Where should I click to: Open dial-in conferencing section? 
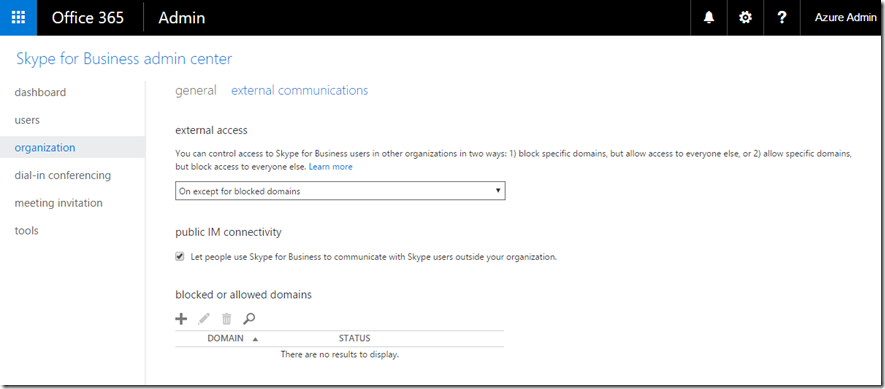pos(63,175)
